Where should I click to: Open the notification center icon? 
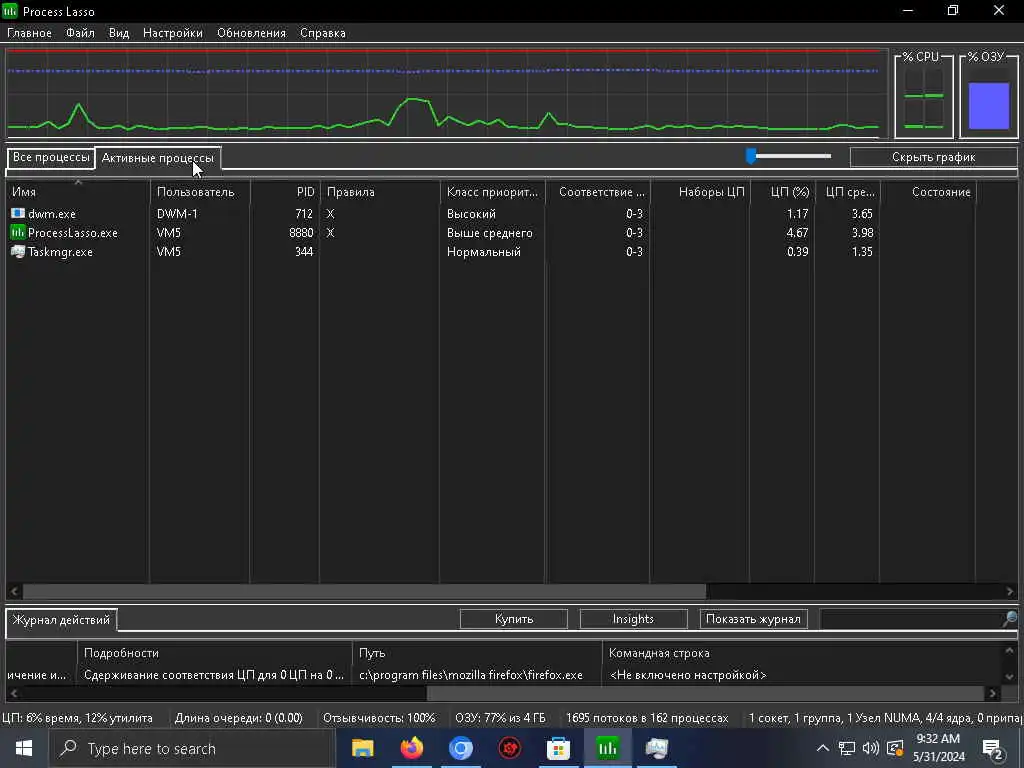(993, 749)
